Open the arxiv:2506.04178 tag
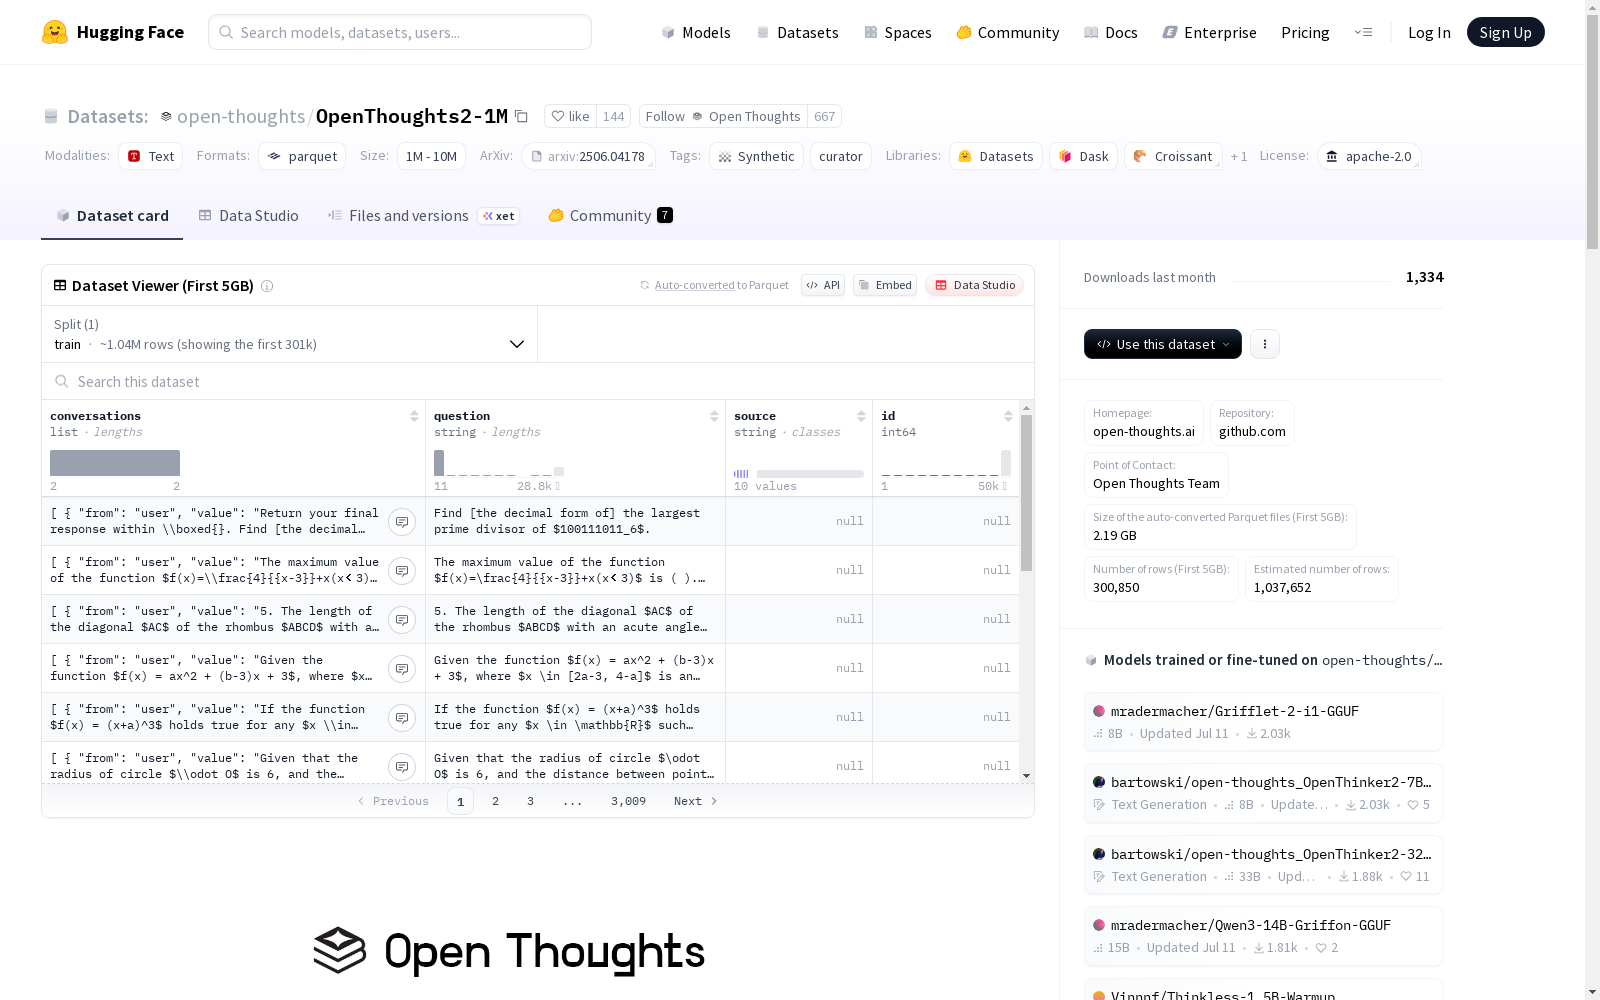 click(588, 156)
